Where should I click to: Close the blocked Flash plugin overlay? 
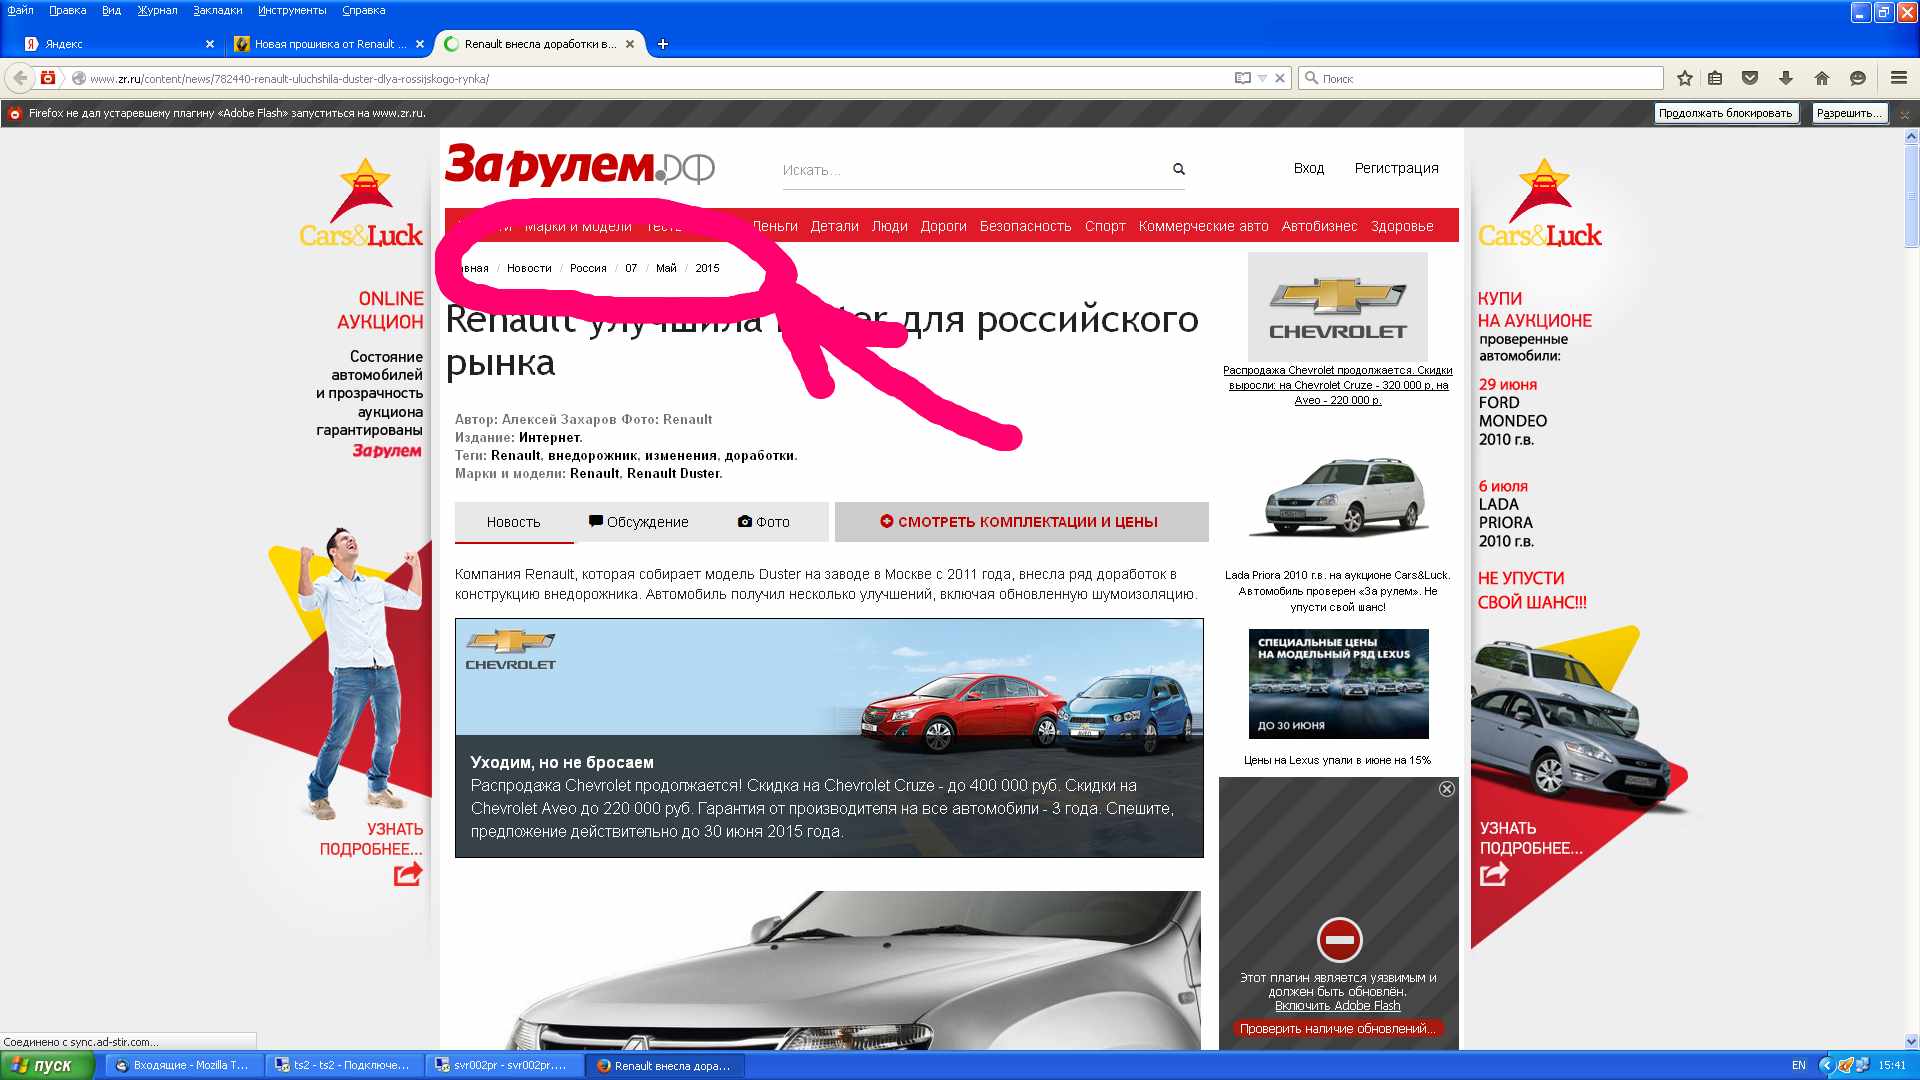point(1446,789)
